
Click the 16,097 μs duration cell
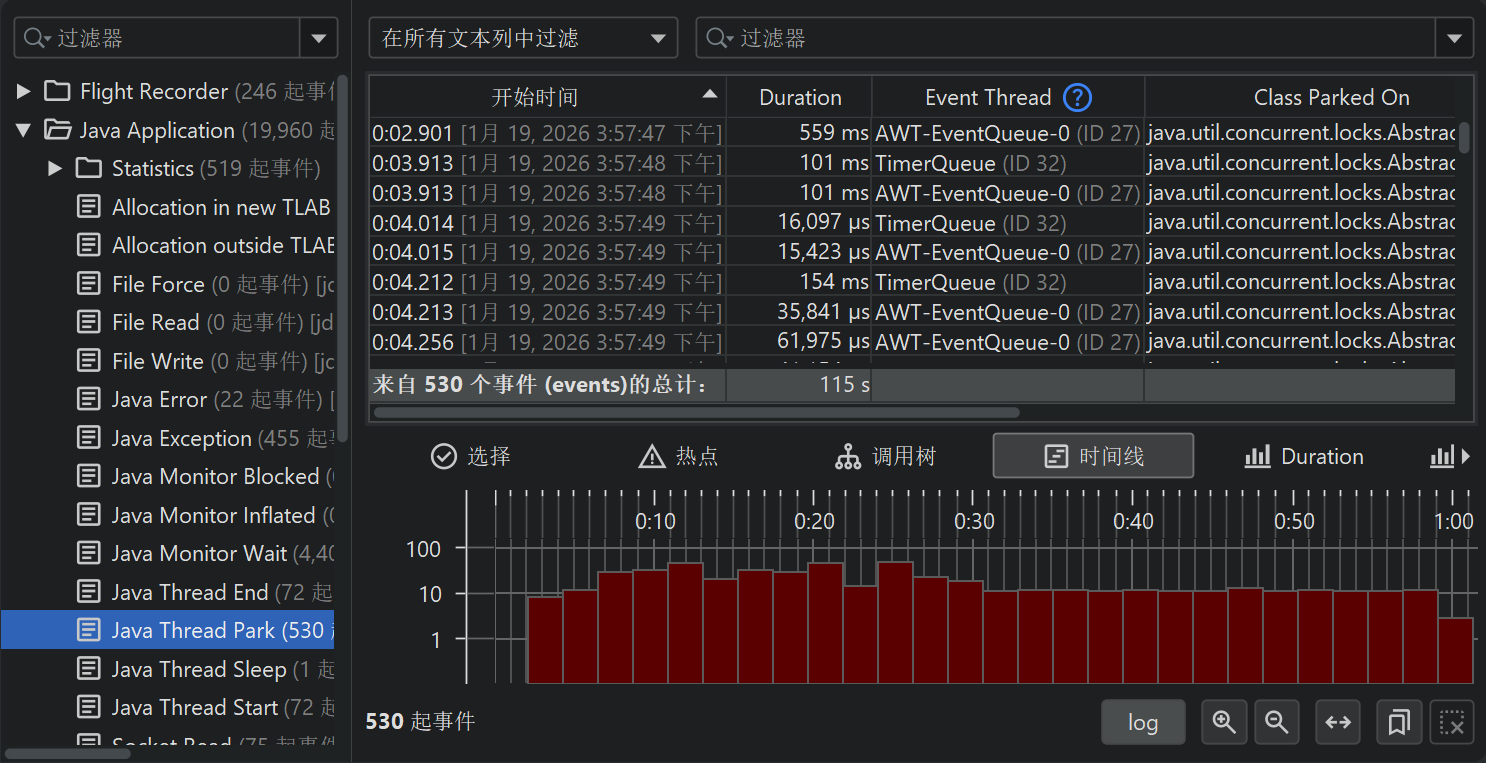point(799,223)
